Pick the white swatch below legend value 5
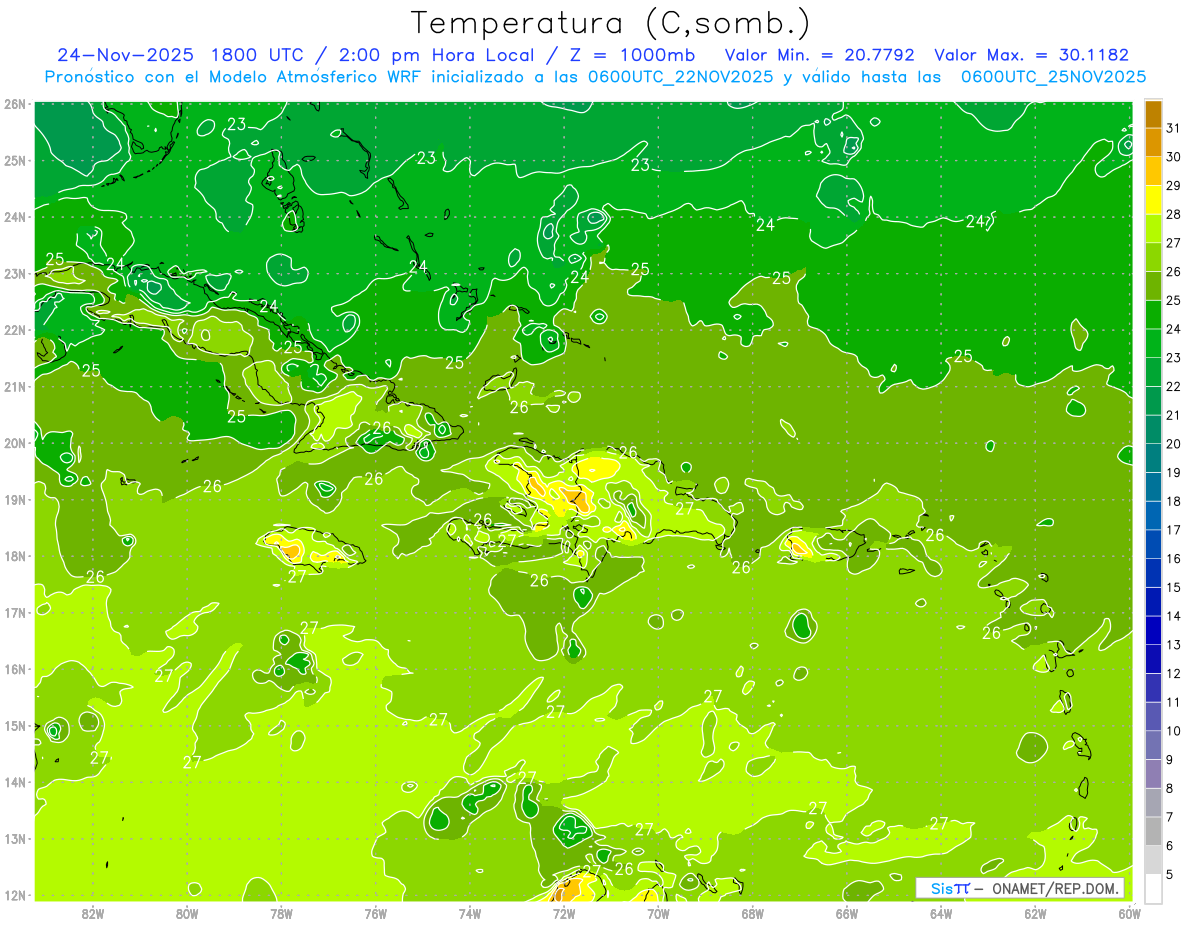1200x927 pixels. pos(1154,888)
